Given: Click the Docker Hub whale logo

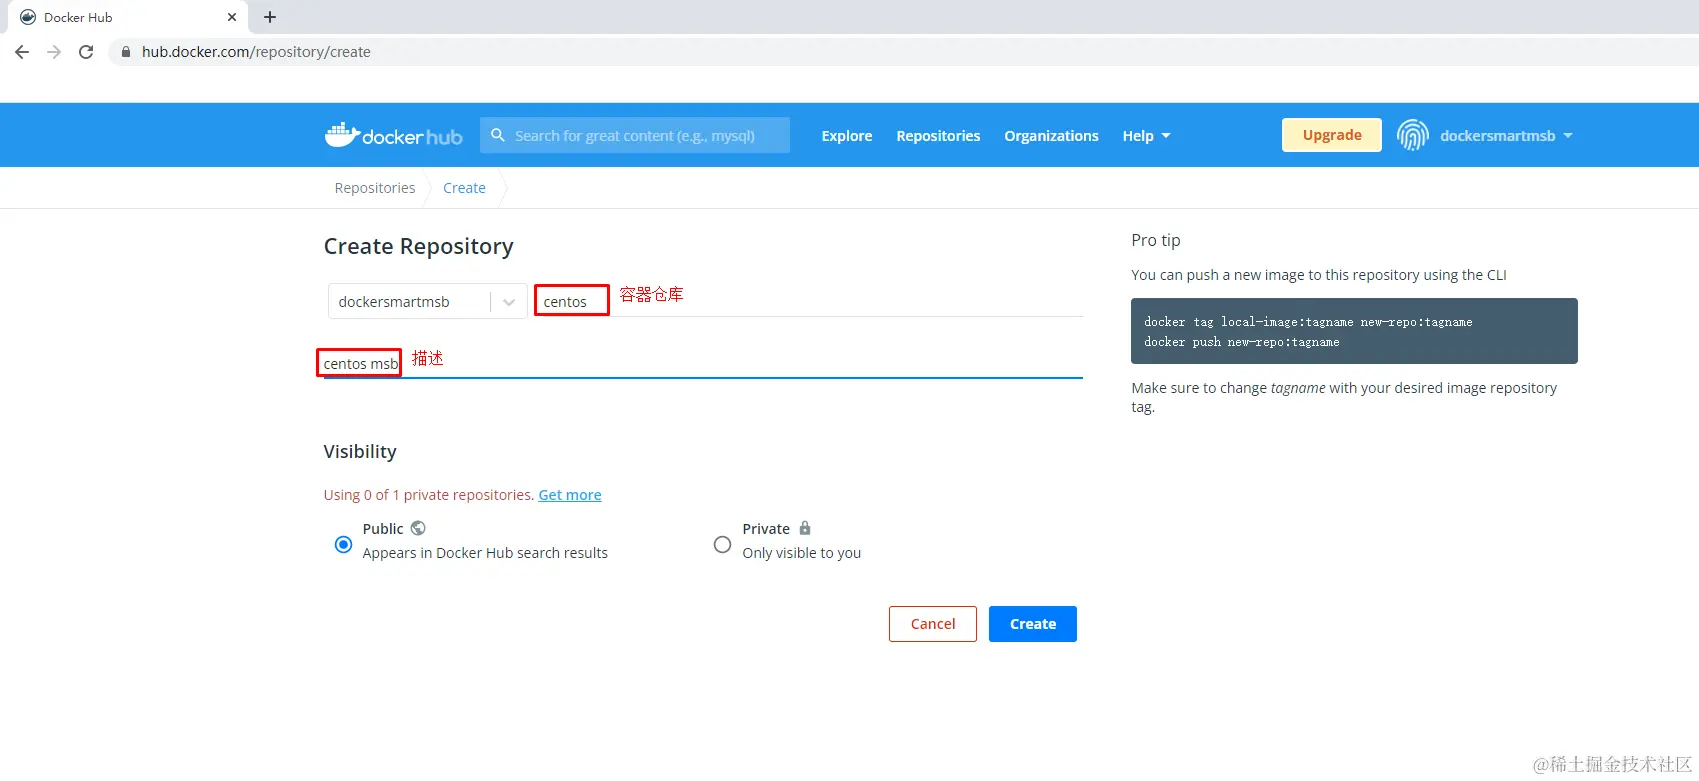Looking at the screenshot, I should (x=393, y=135).
